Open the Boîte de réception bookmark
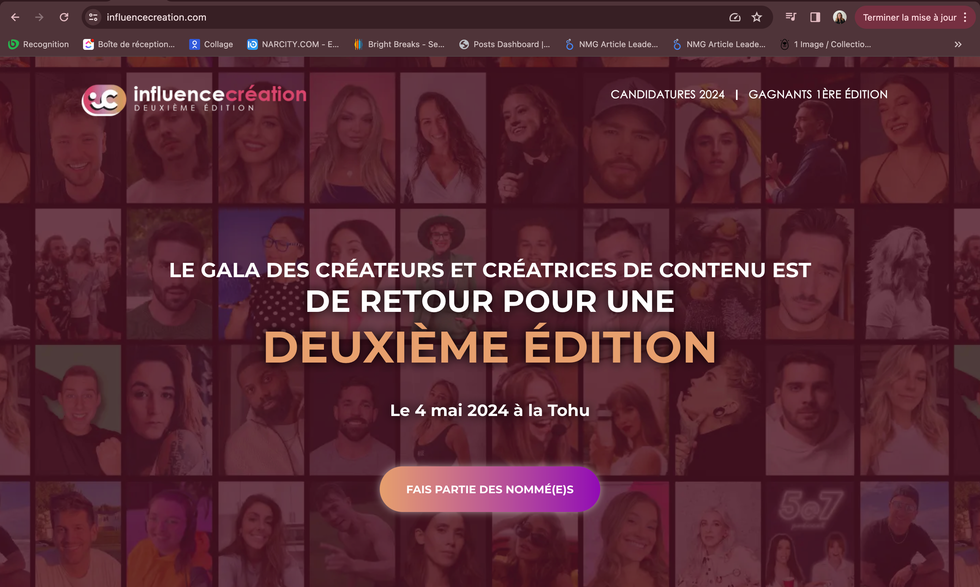Viewport: 980px width, 587px height. pos(131,44)
